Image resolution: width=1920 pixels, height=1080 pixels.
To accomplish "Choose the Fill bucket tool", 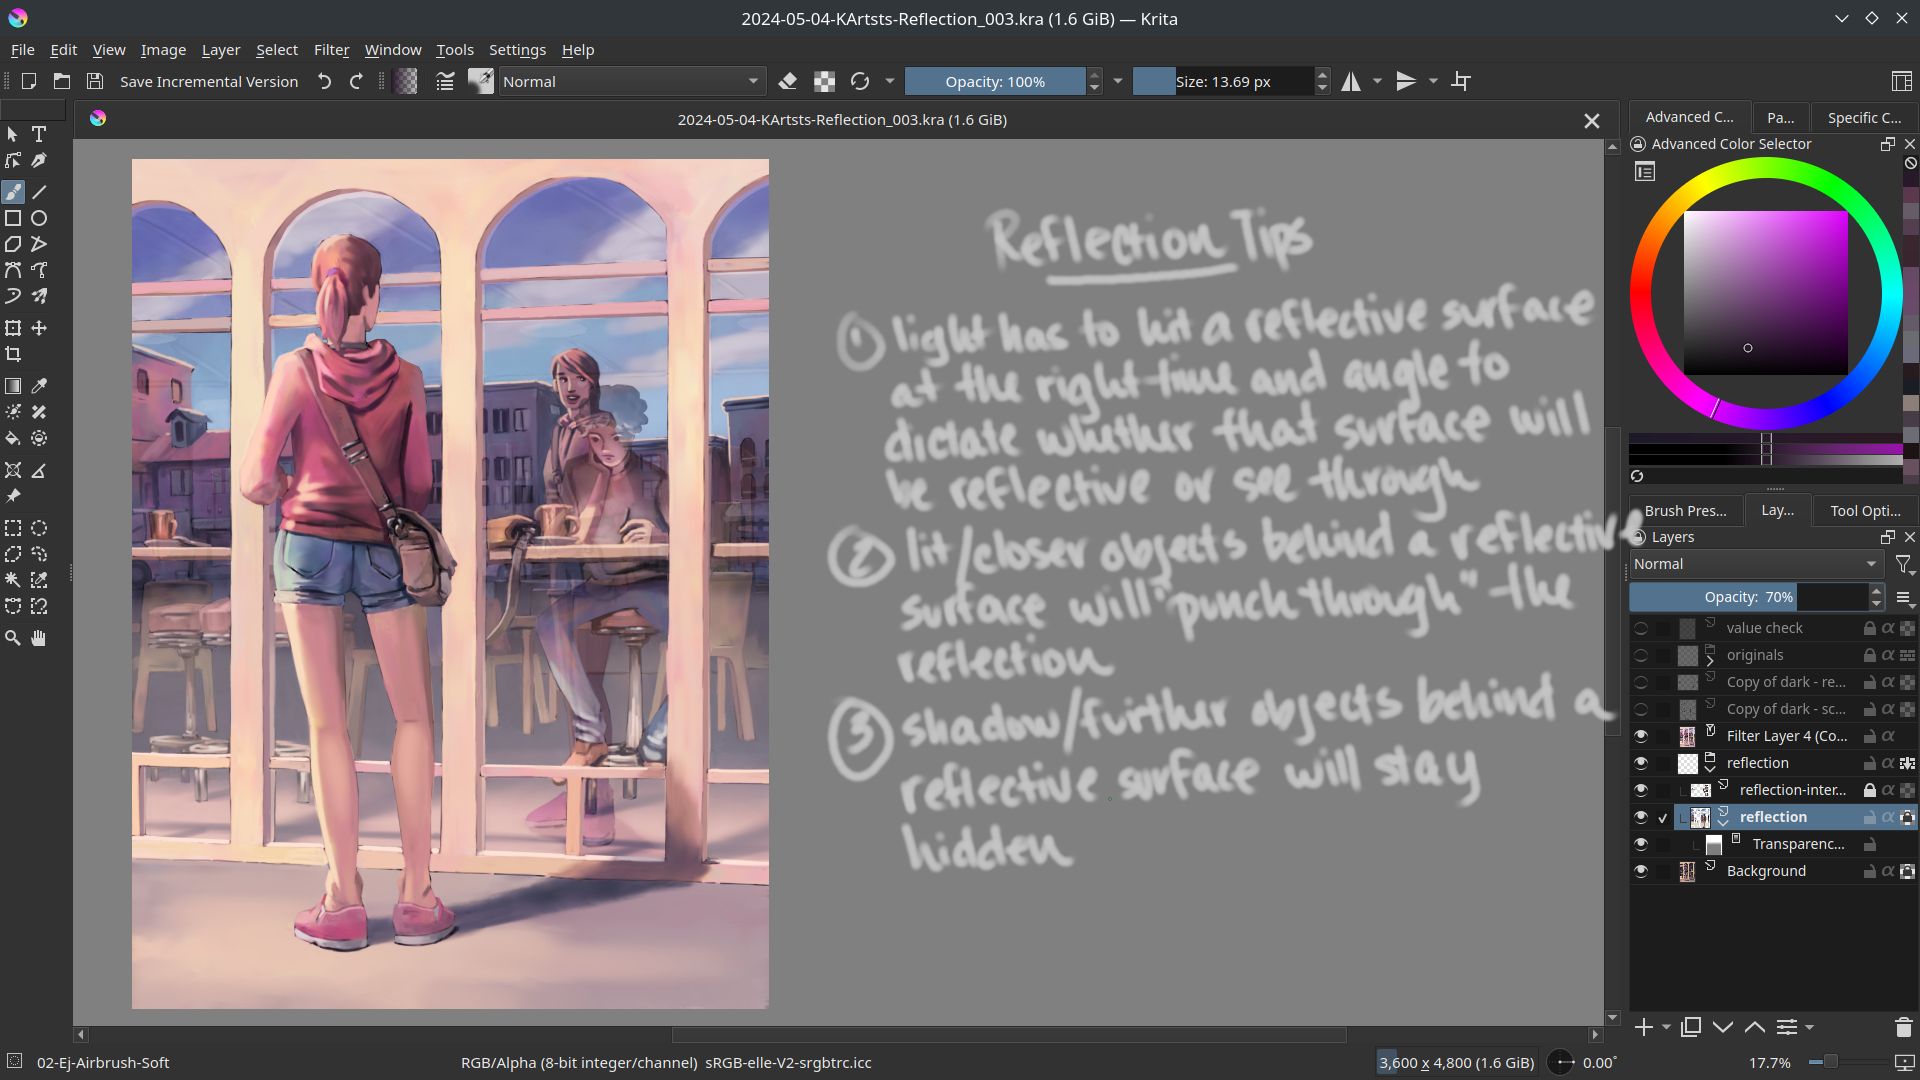I will pos(13,438).
